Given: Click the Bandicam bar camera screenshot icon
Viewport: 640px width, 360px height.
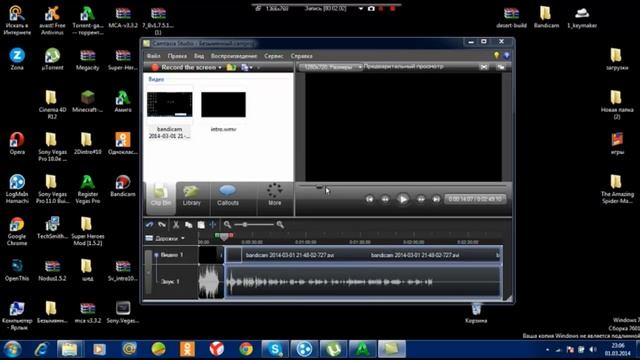Looking at the screenshot, I should coord(371,8).
